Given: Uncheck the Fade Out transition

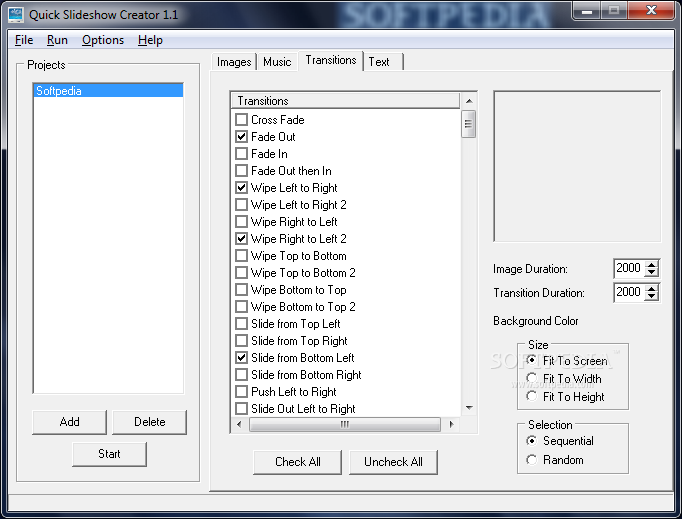Looking at the screenshot, I should [241, 137].
